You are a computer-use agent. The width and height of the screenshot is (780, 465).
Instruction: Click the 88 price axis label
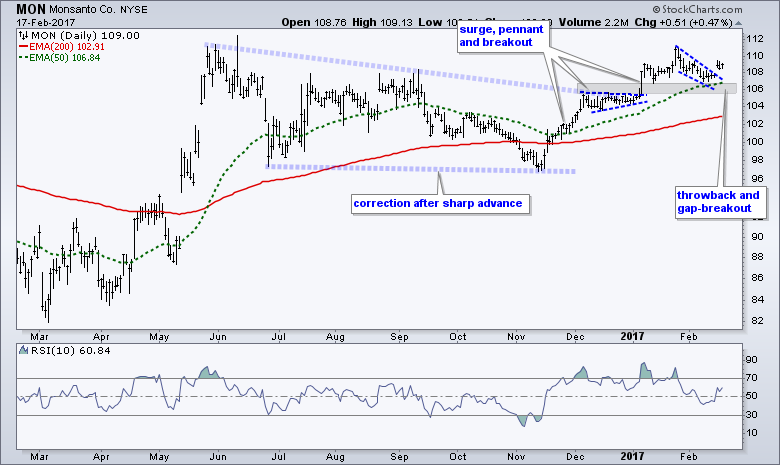(x=757, y=257)
